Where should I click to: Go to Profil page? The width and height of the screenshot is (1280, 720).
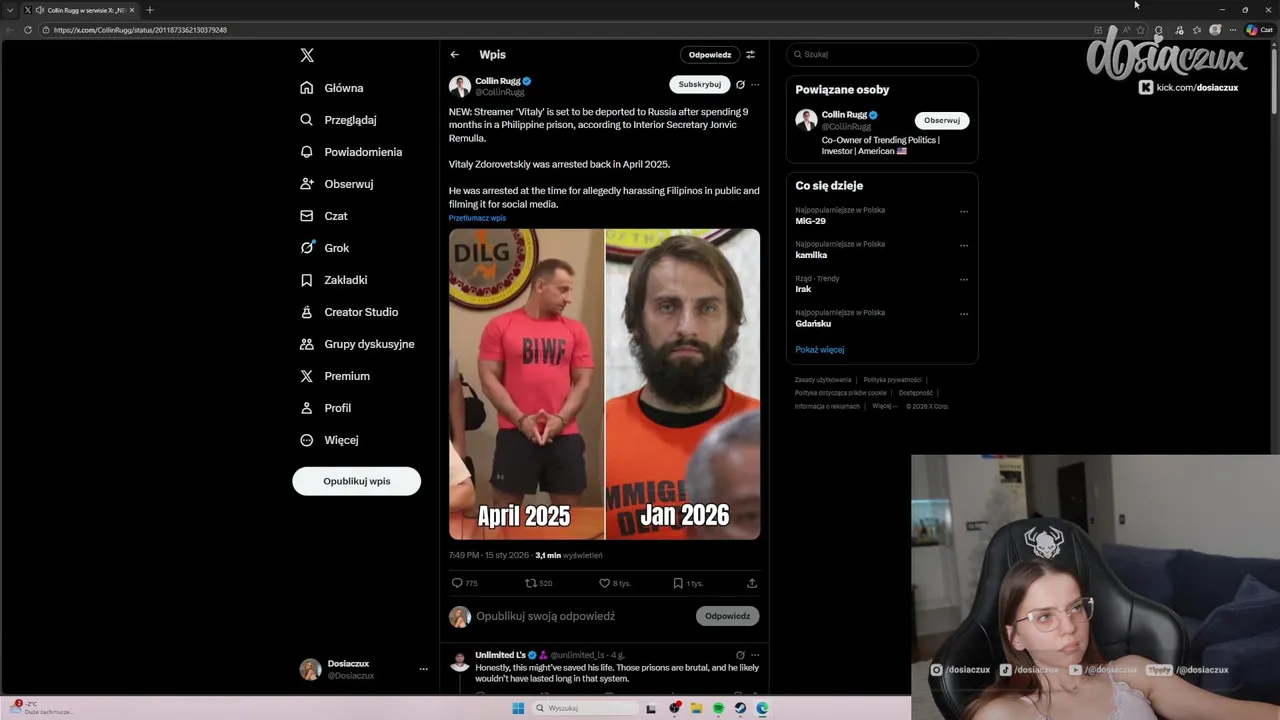coord(325,408)
